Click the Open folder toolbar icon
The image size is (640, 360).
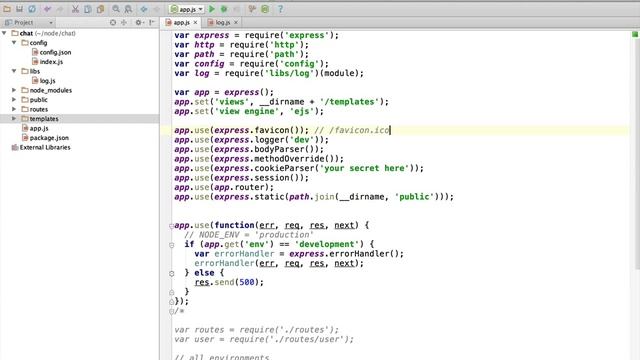pyautogui.click(x=7, y=9)
